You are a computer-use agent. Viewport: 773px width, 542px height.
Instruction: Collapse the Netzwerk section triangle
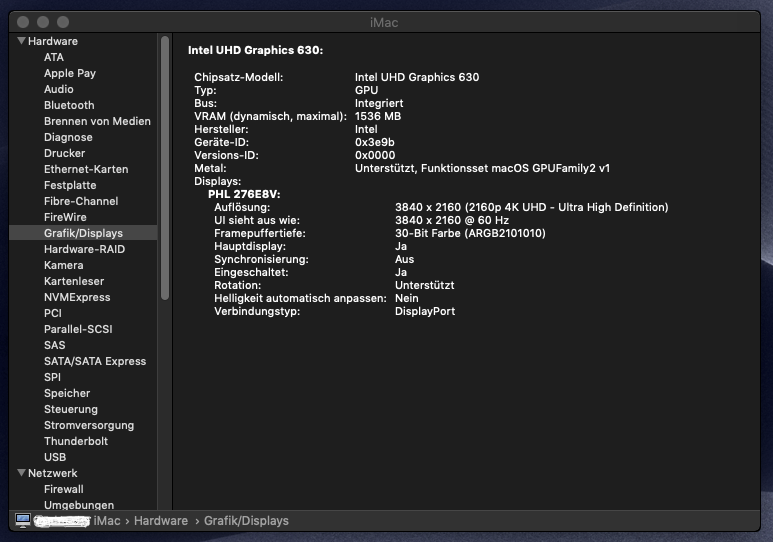[21, 473]
